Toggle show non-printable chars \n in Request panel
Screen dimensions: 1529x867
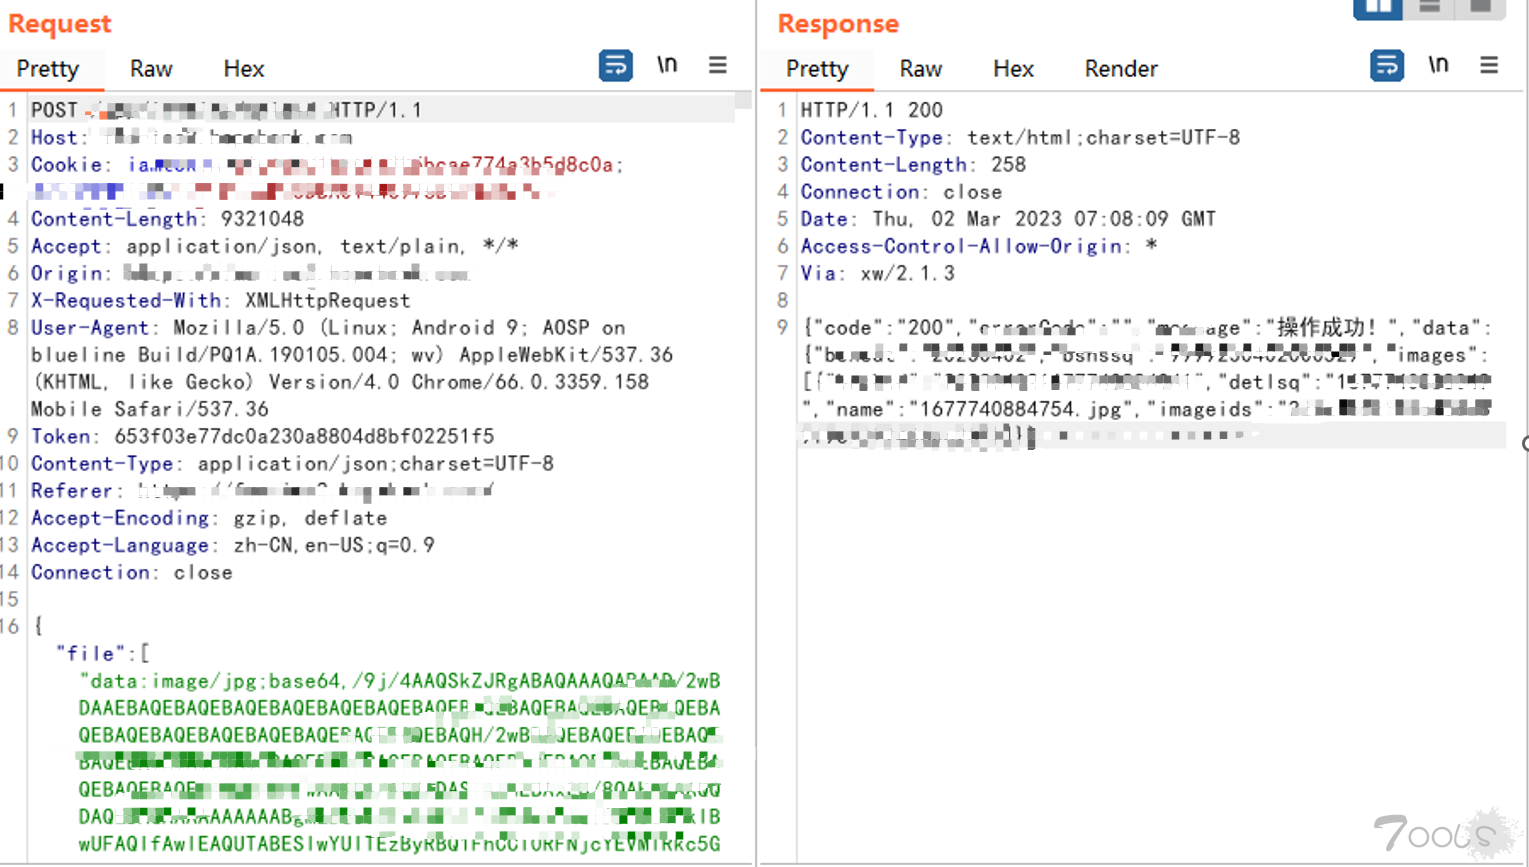[x=667, y=65]
